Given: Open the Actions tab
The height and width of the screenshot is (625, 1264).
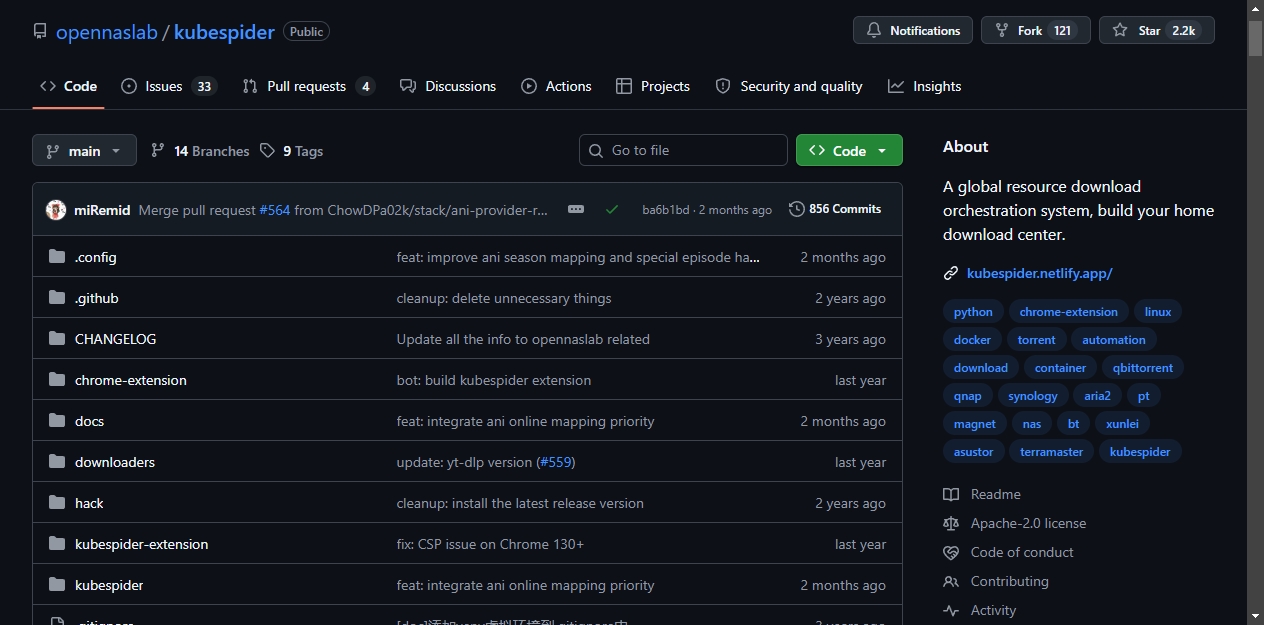Looking at the screenshot, I should point(556,86).
